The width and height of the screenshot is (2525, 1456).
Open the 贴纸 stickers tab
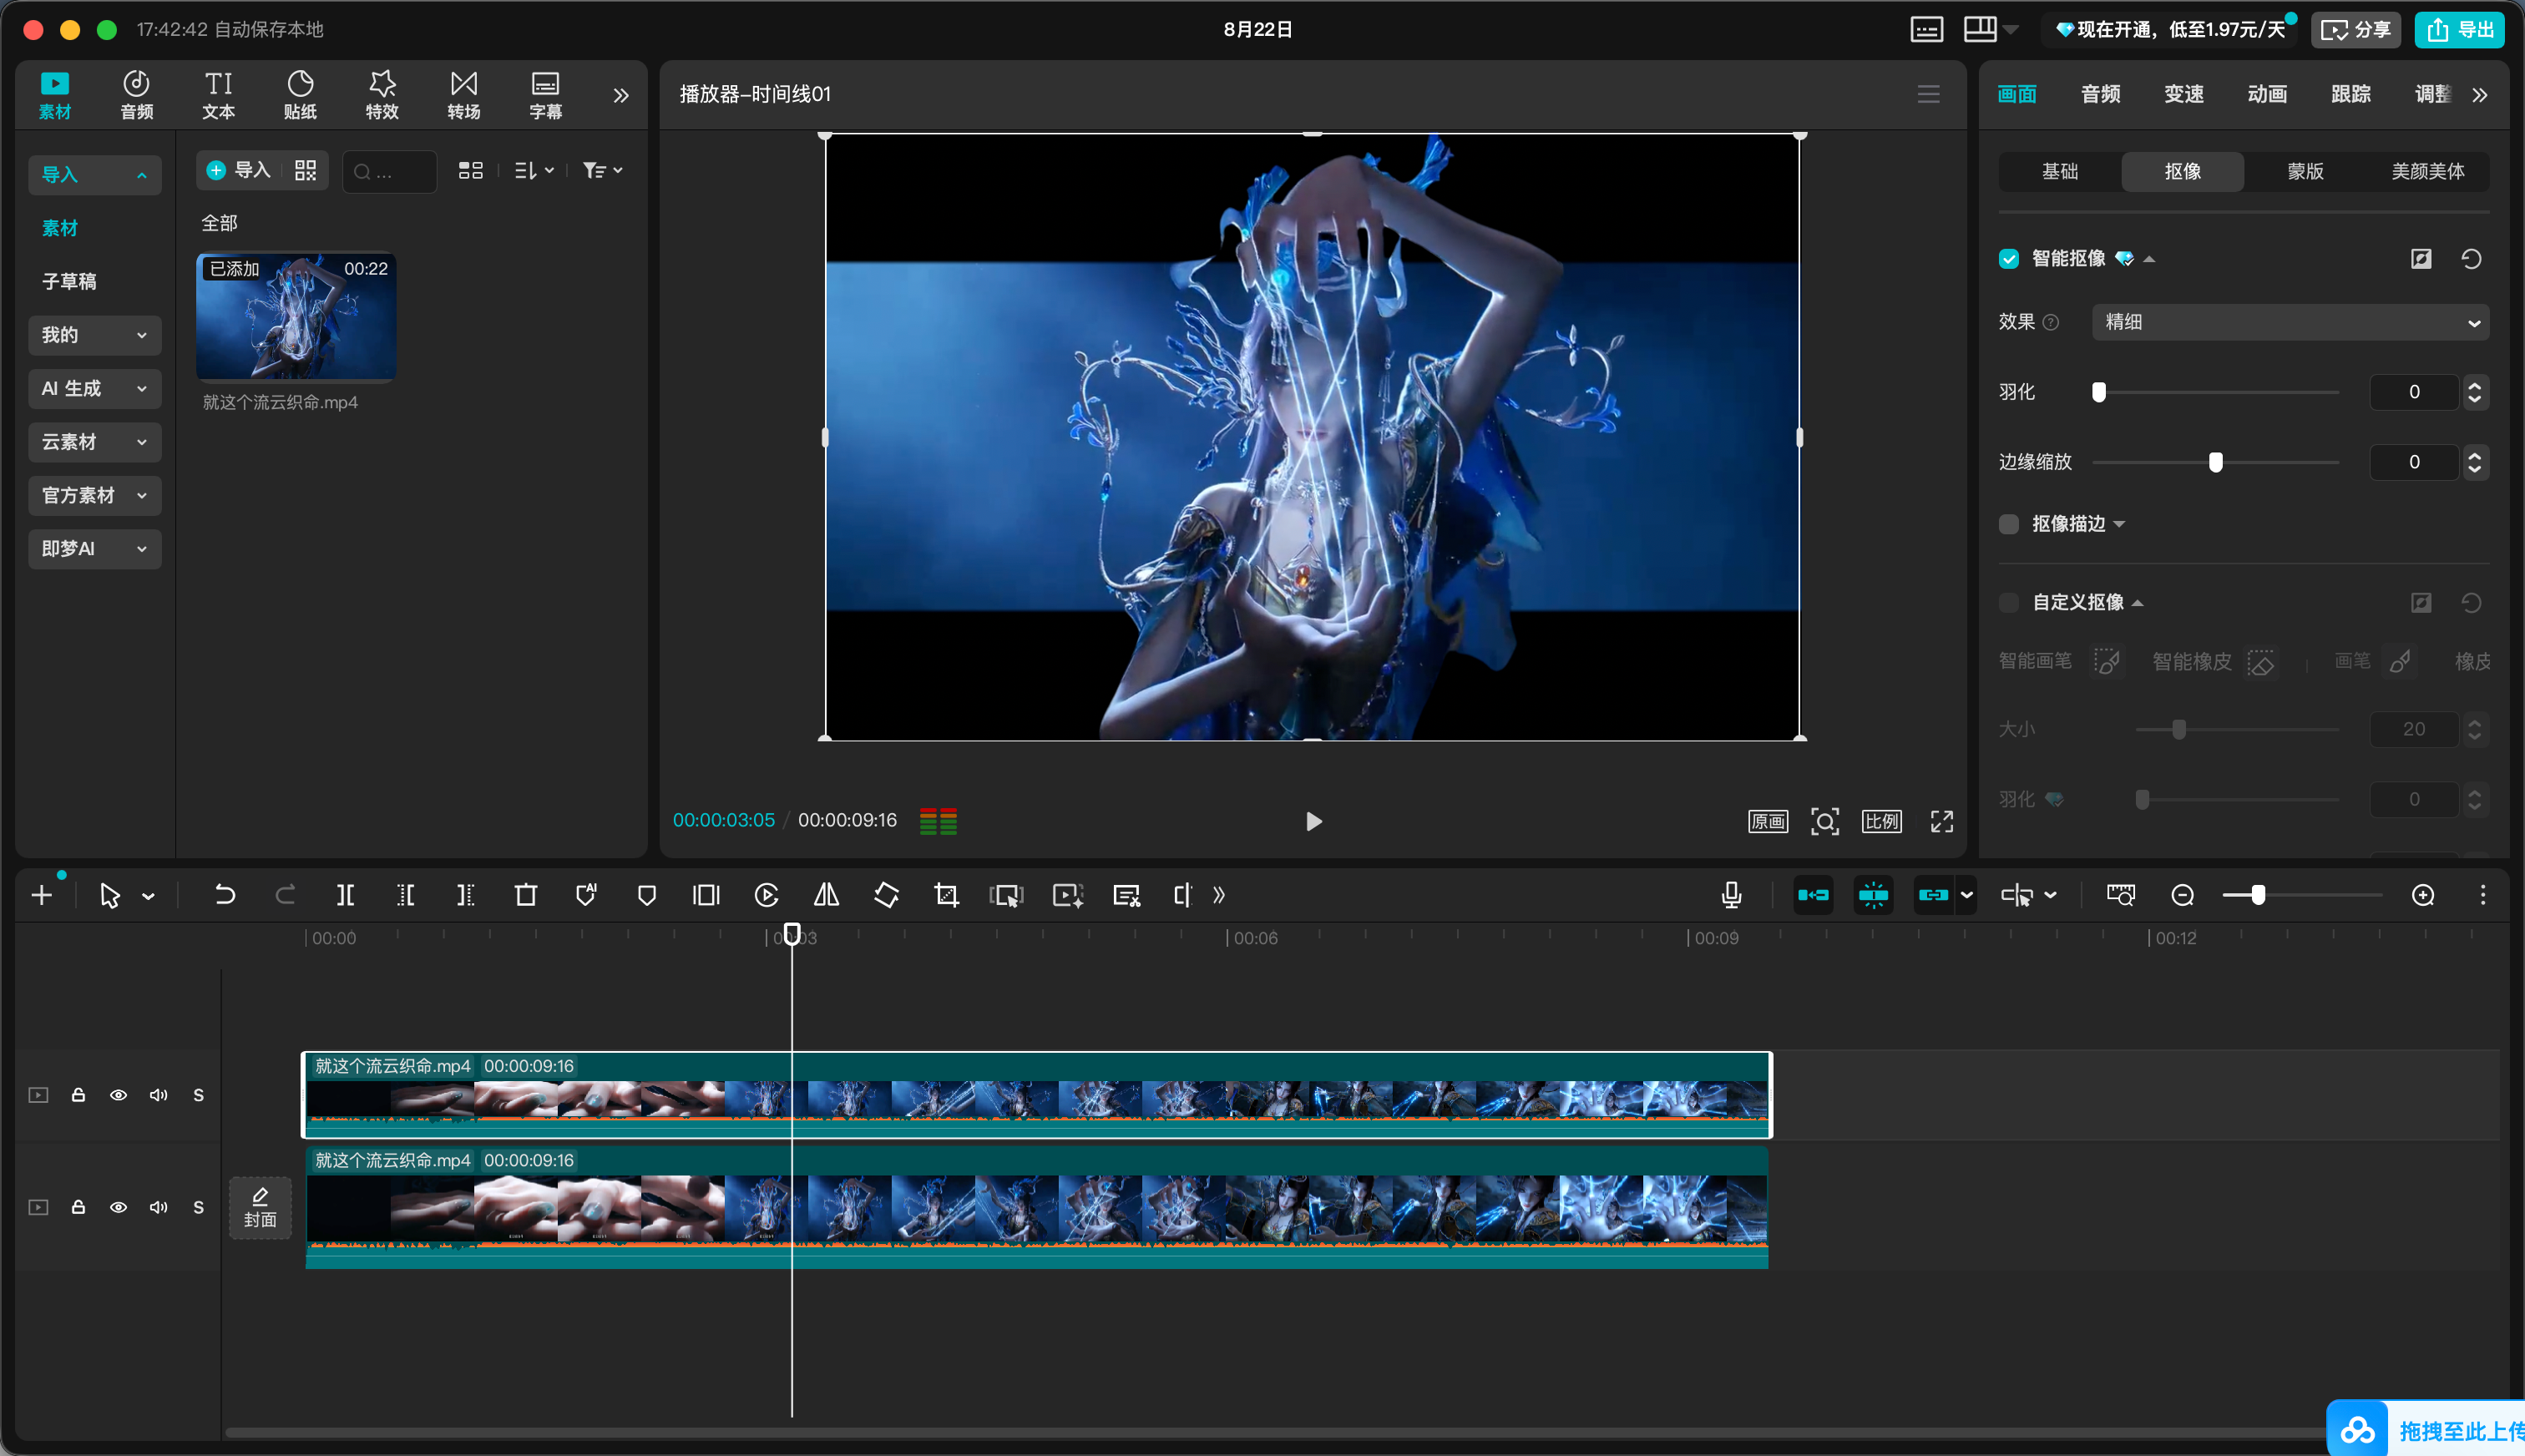pos(300,95)
